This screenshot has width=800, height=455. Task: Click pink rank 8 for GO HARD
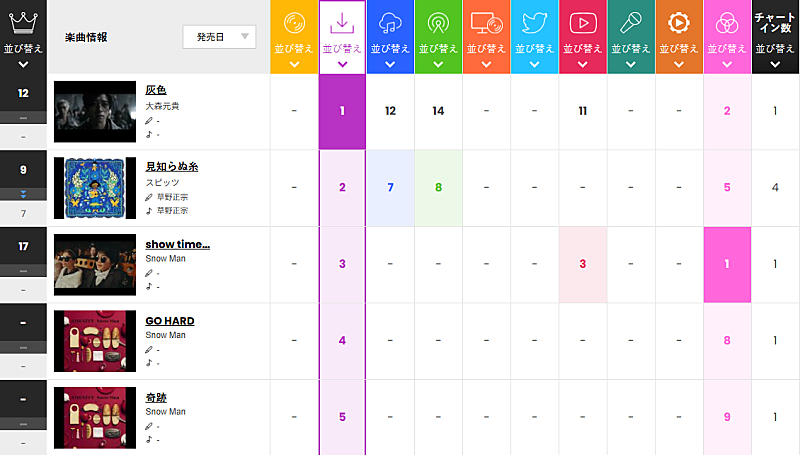pos(727,341)
